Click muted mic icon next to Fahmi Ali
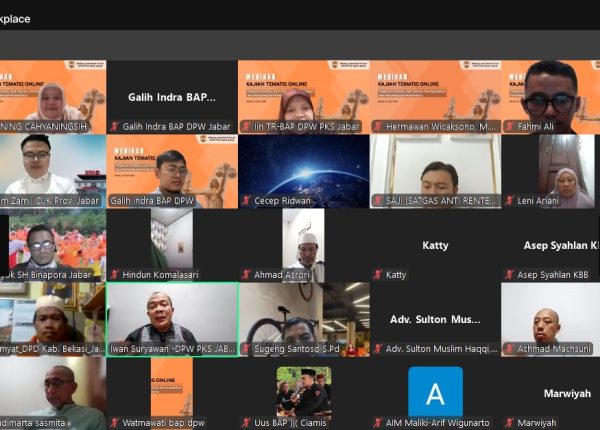This screenshot has width=600, height=430. click(x=509, y=127)
